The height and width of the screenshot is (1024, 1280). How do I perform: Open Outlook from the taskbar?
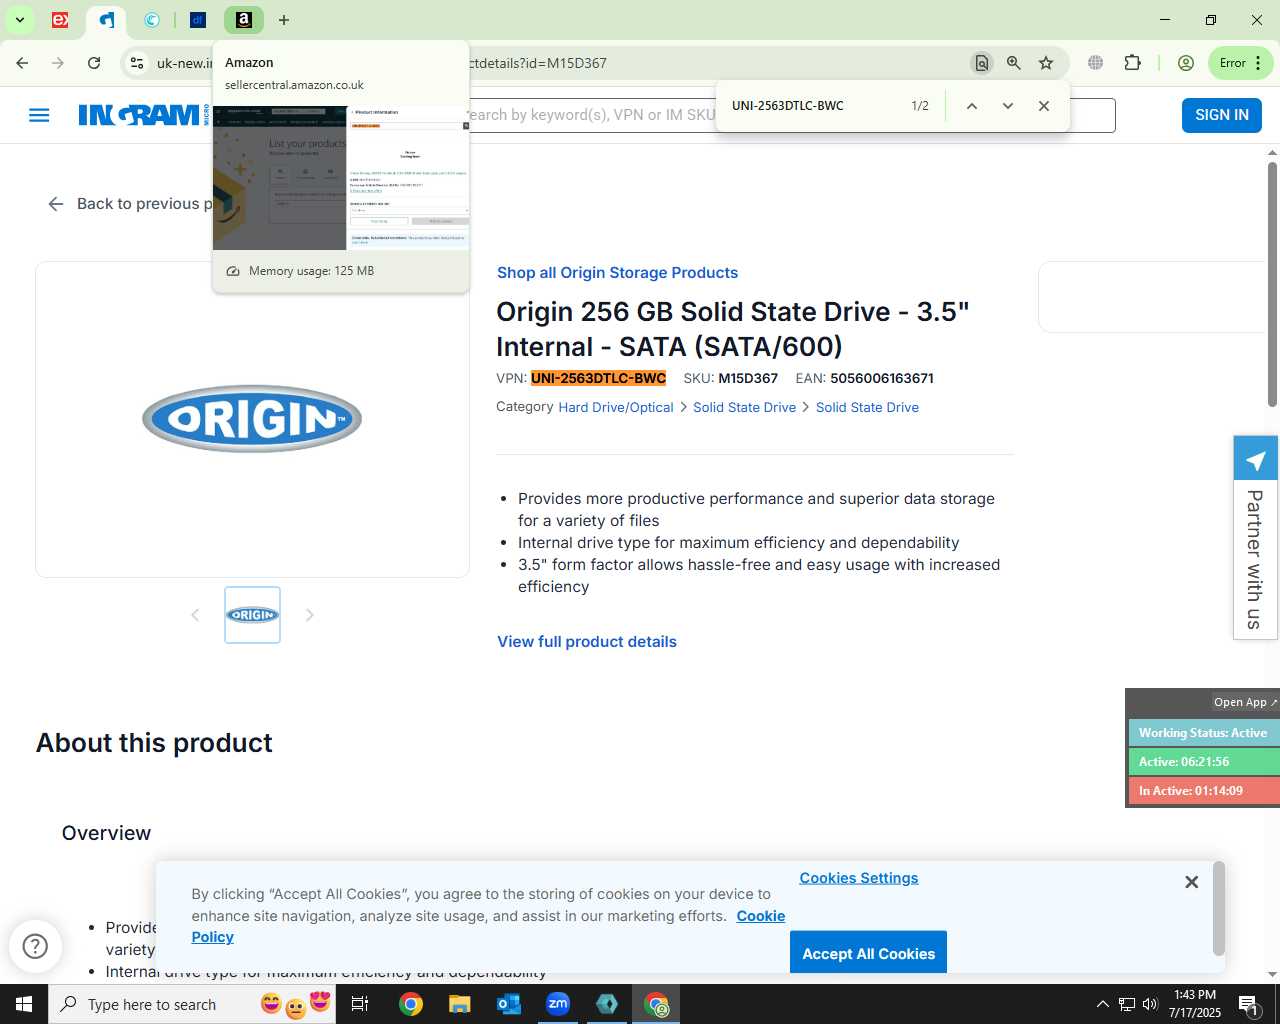(508, 1004)
